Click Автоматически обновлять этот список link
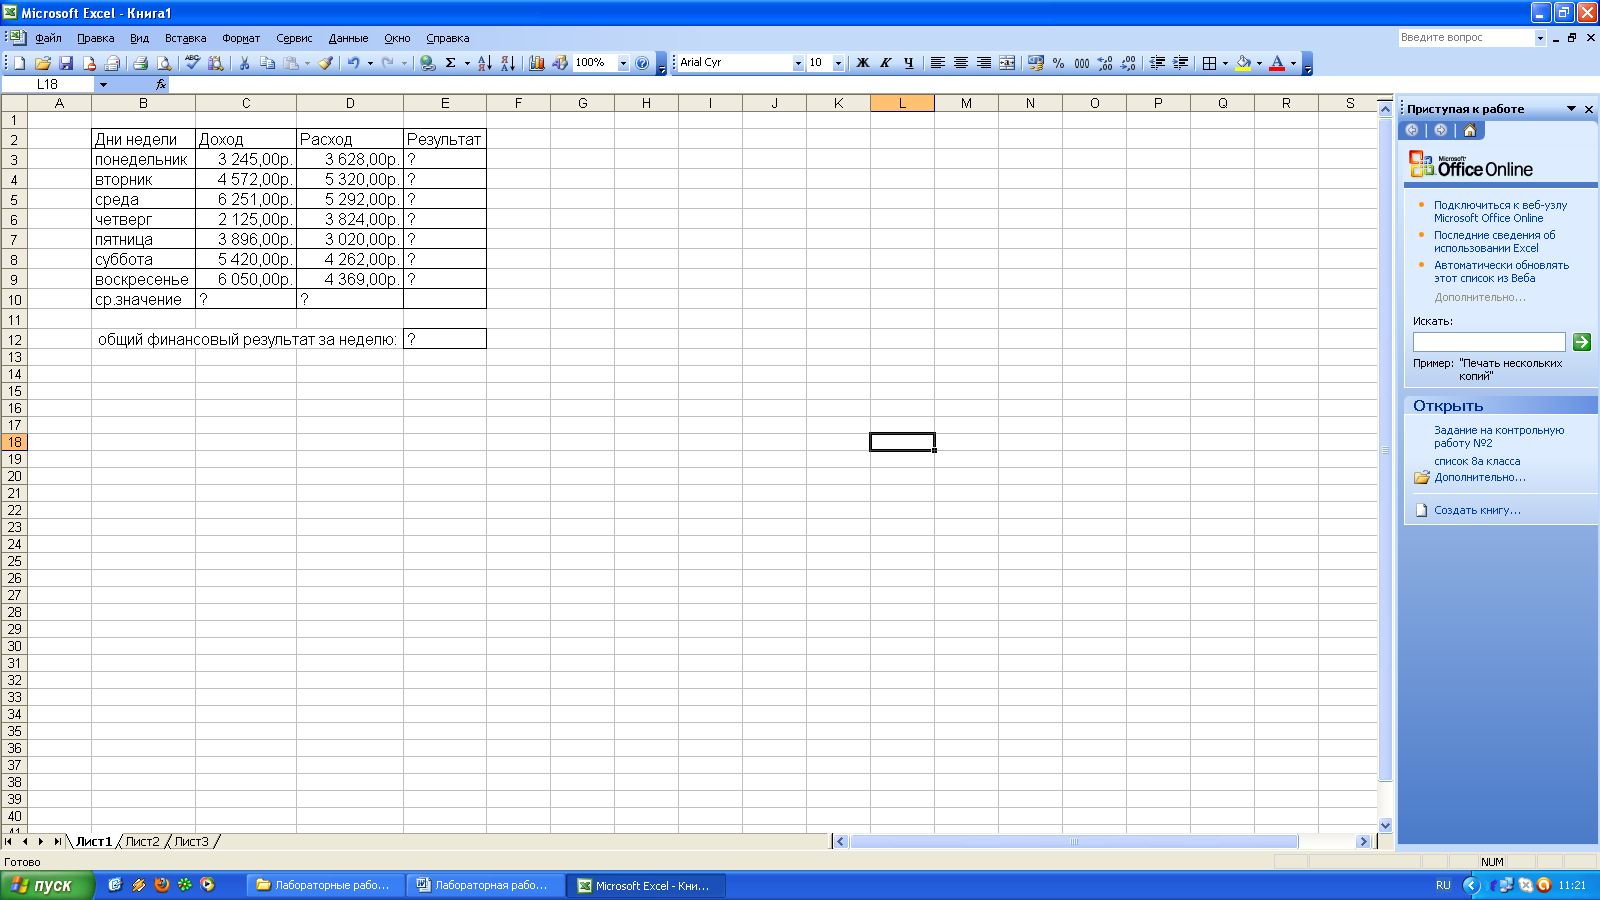Image resolution: width=1600 pixels, height=900 pixels. [1501, 271]
